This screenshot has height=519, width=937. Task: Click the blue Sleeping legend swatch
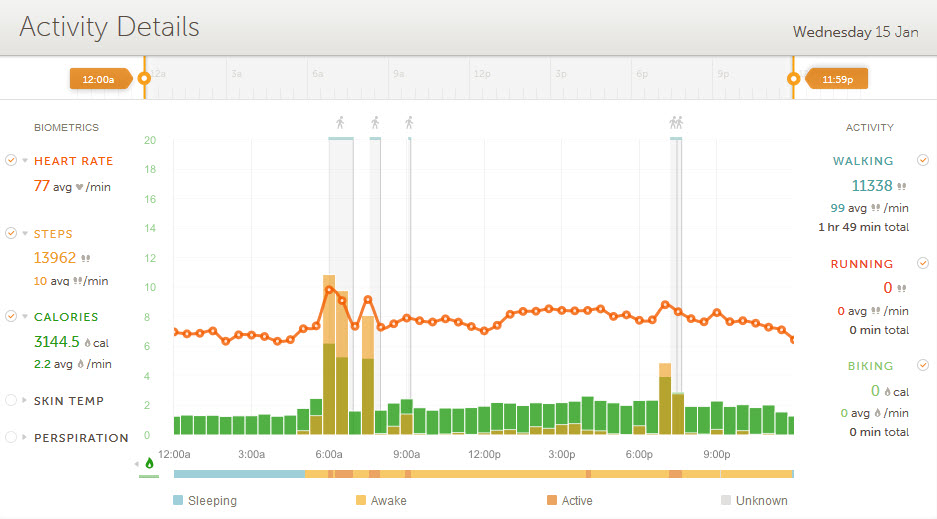[178, 500]
